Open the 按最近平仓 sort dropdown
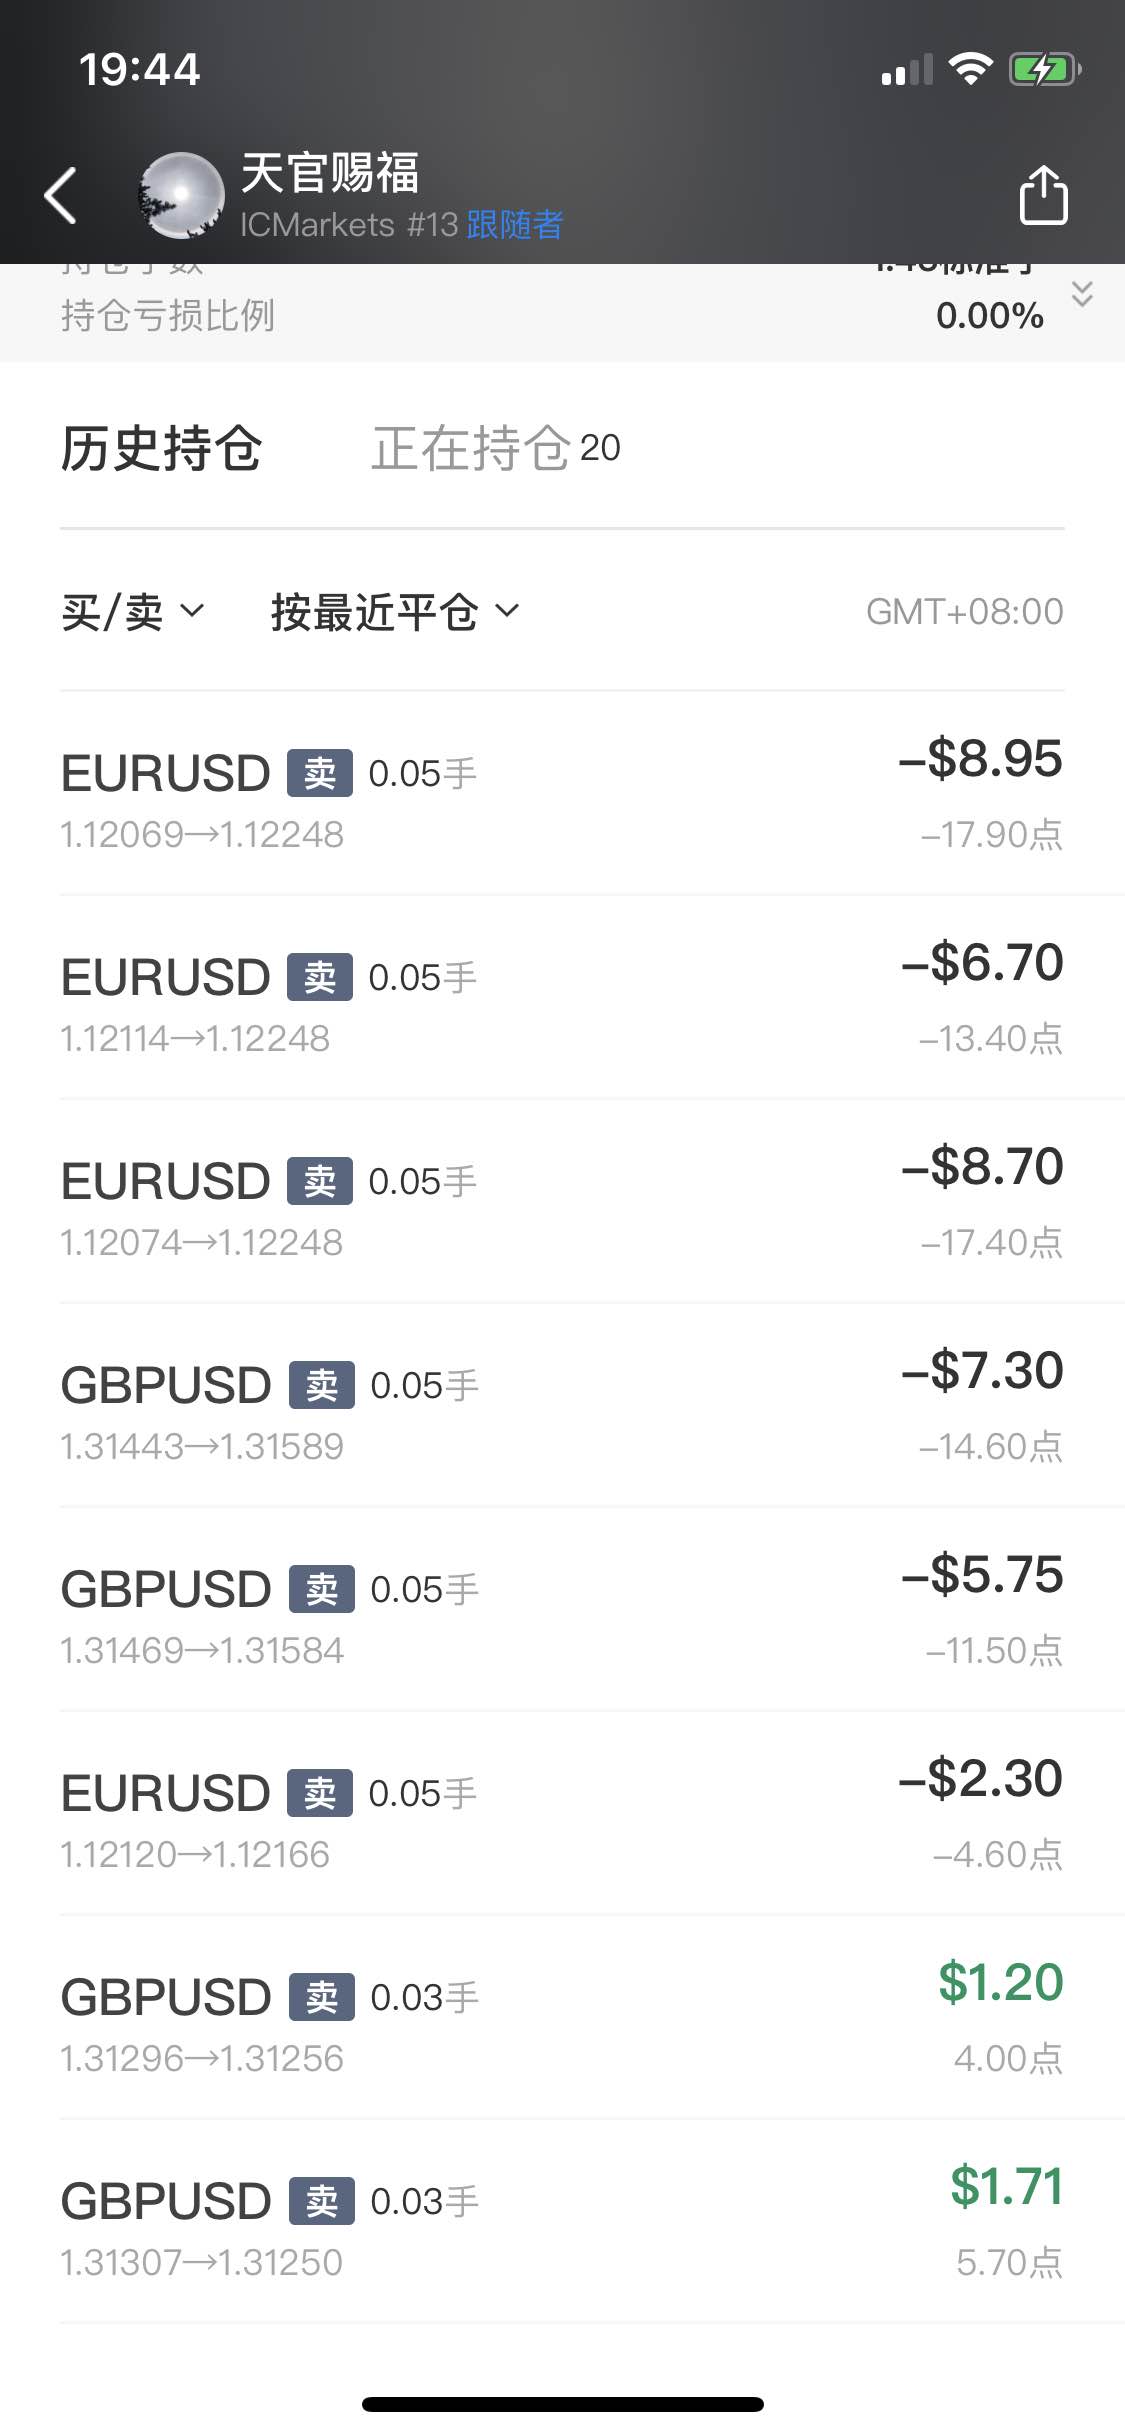The height and width of the screenshot is (2436, 1125). 396,612
